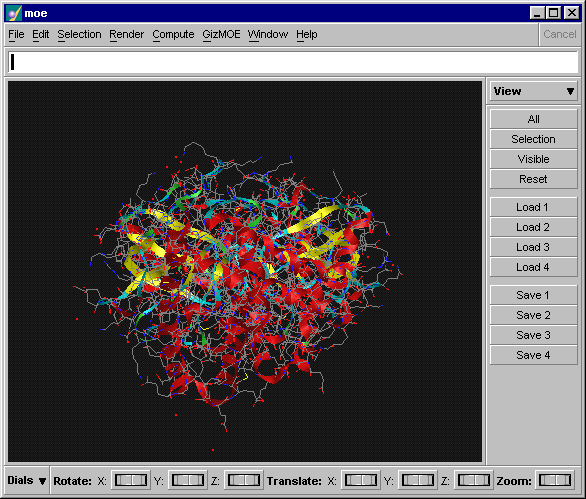
Task: Click the Rotate Z dial
Action: click(x=244, y=480)
